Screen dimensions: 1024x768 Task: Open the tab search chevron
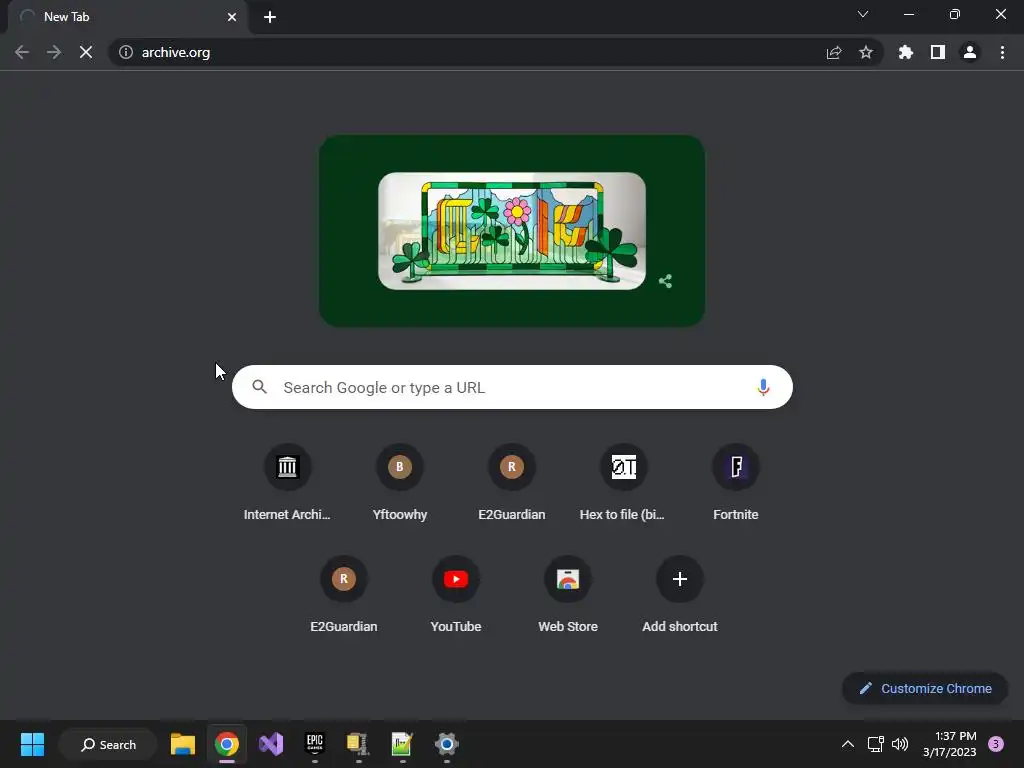point(863,14)
